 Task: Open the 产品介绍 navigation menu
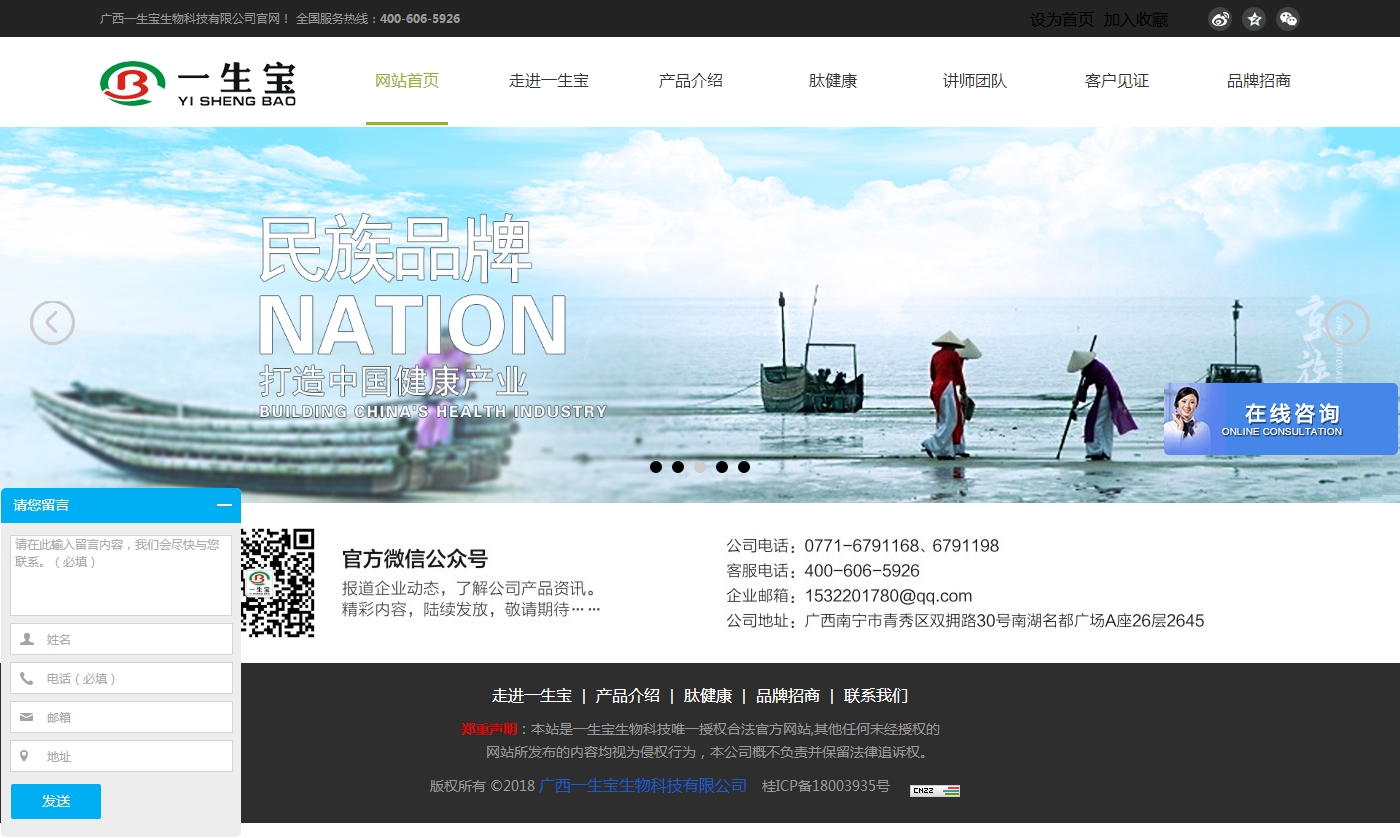pos(690,81)
